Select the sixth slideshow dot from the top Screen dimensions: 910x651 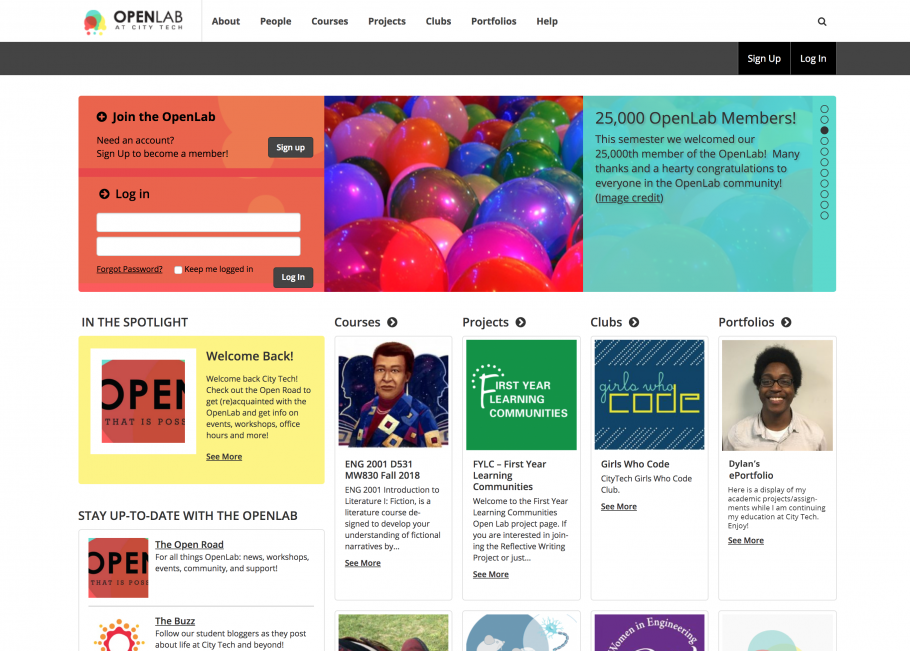coord(824,162)
